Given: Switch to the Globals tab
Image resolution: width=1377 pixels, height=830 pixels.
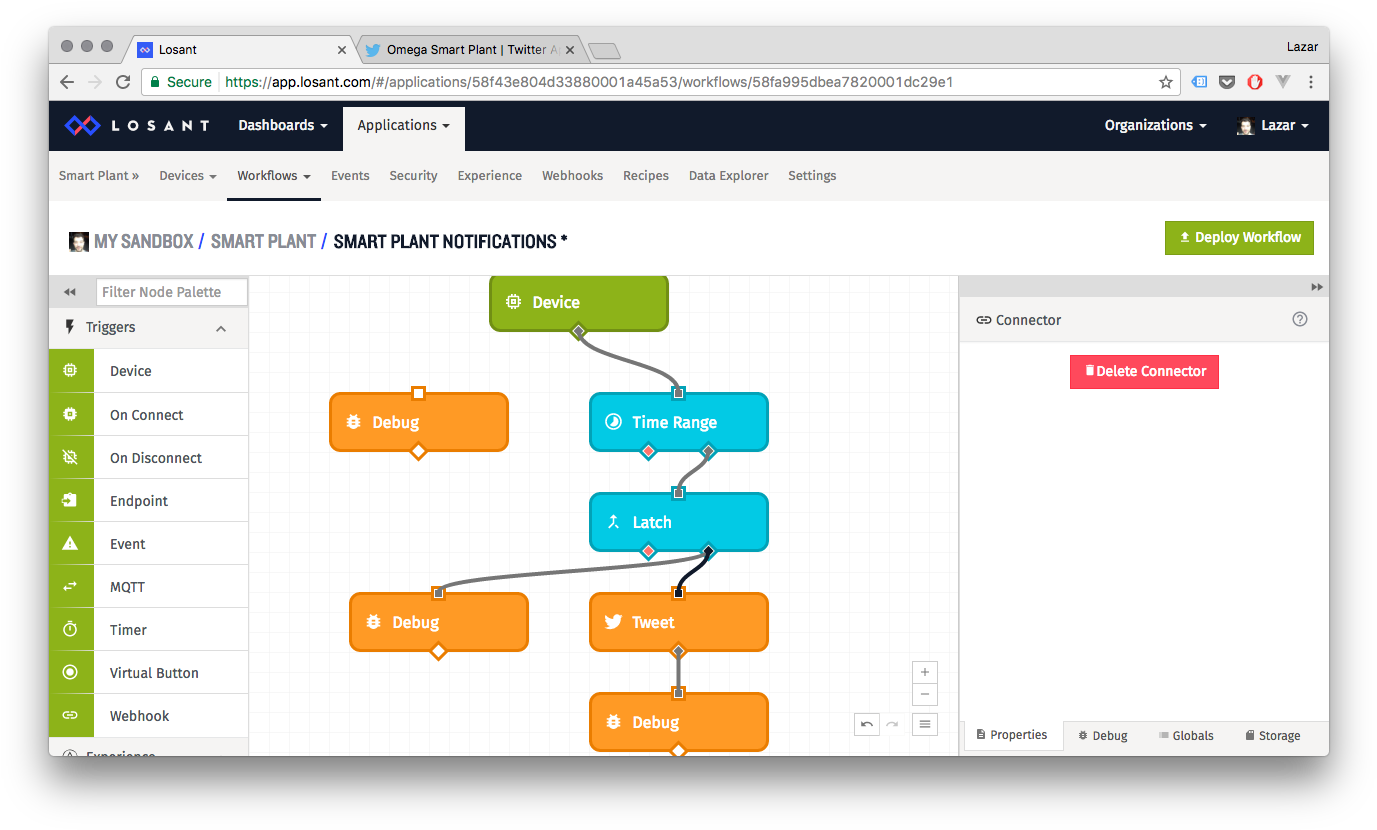Looking at the screenshot, I should pyautogui.click(x=1186, y=735).
